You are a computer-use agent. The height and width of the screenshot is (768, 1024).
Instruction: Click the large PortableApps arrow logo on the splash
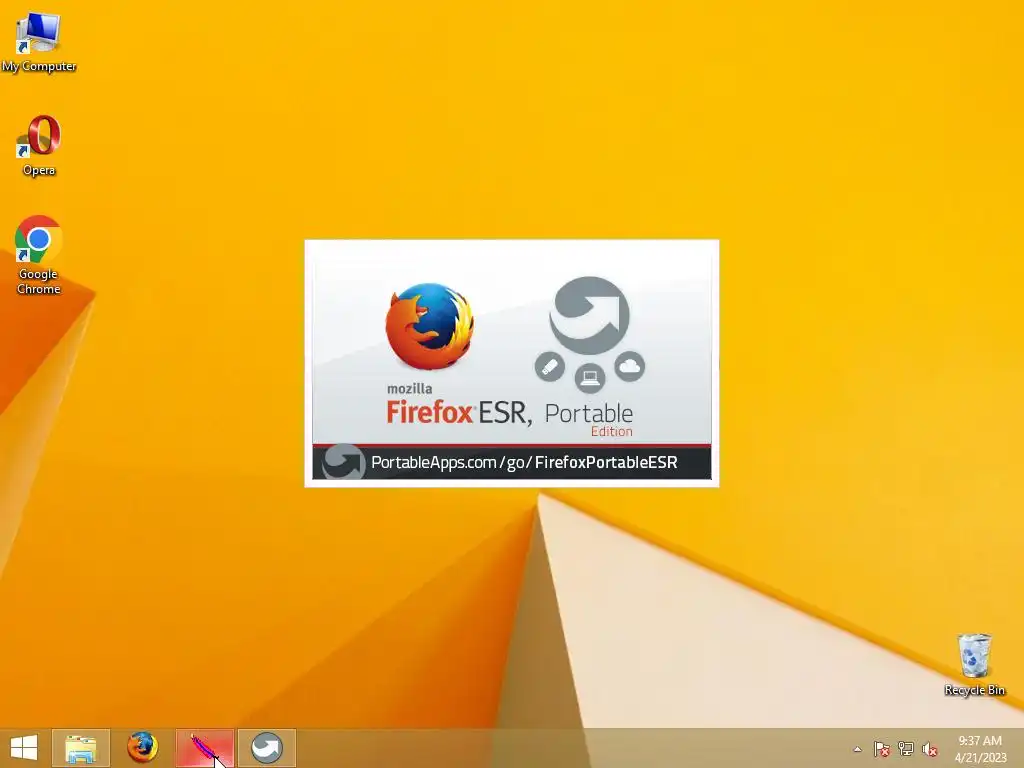(x=589, y=315)
